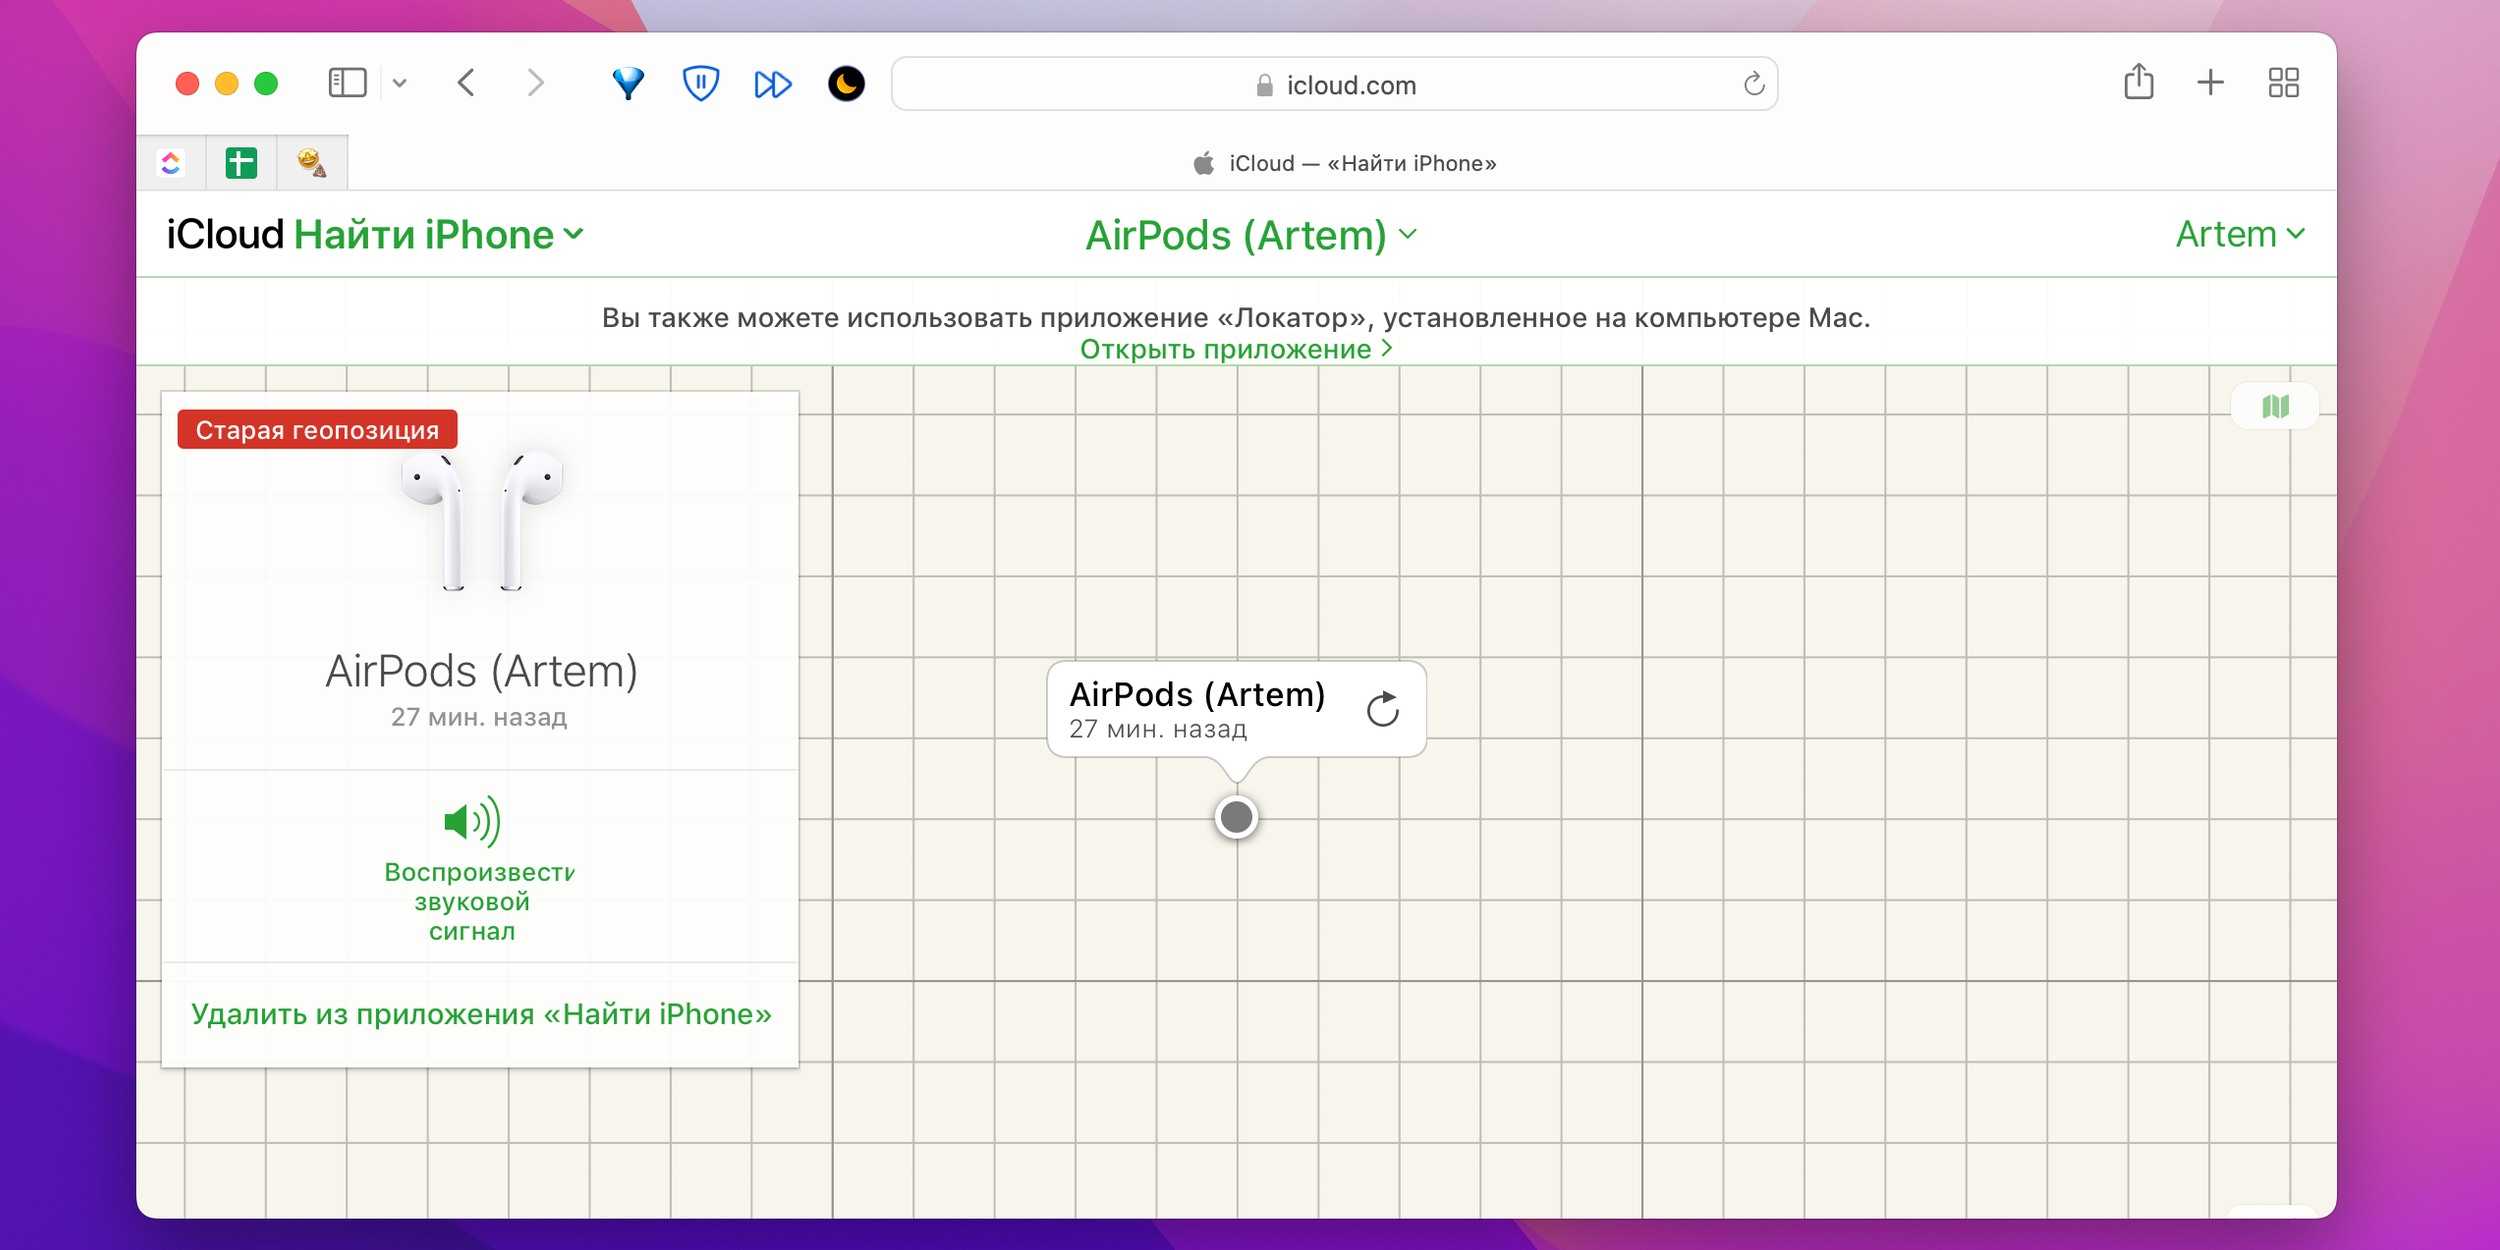Focus the icloud.com address bar

[x=1334, y=84]
